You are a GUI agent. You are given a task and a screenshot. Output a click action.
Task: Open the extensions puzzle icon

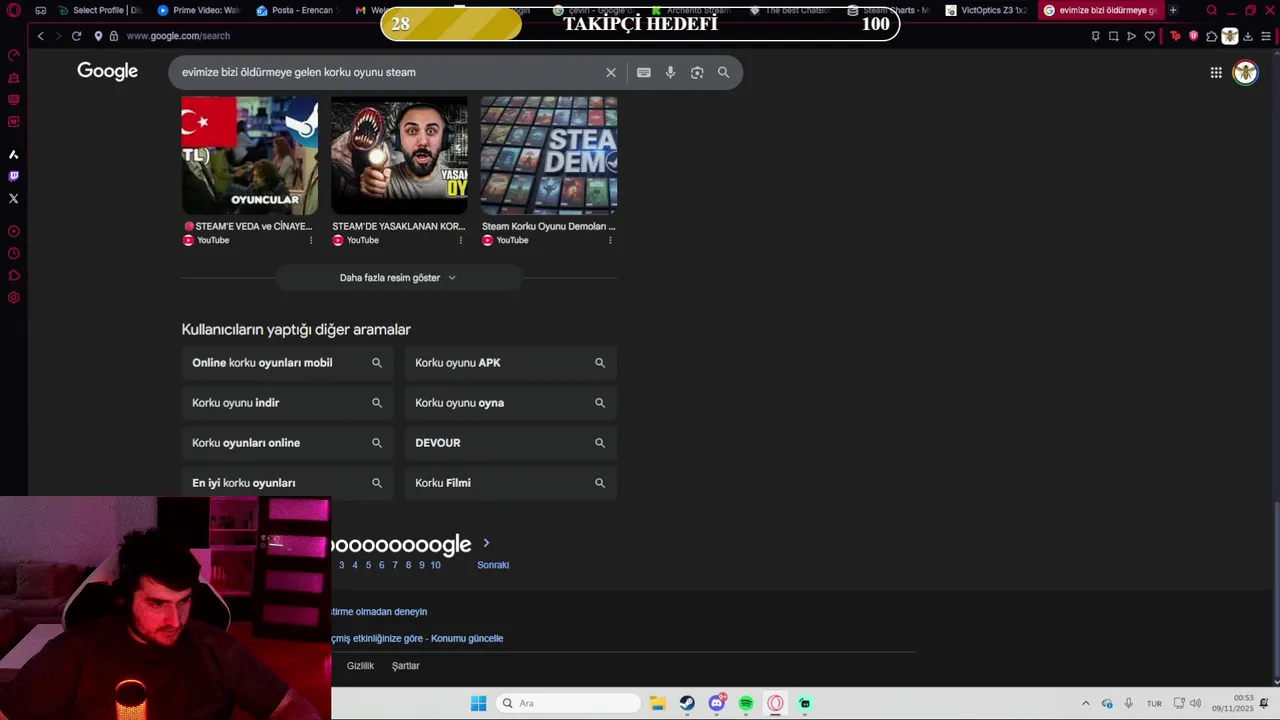coord(1212,36)
